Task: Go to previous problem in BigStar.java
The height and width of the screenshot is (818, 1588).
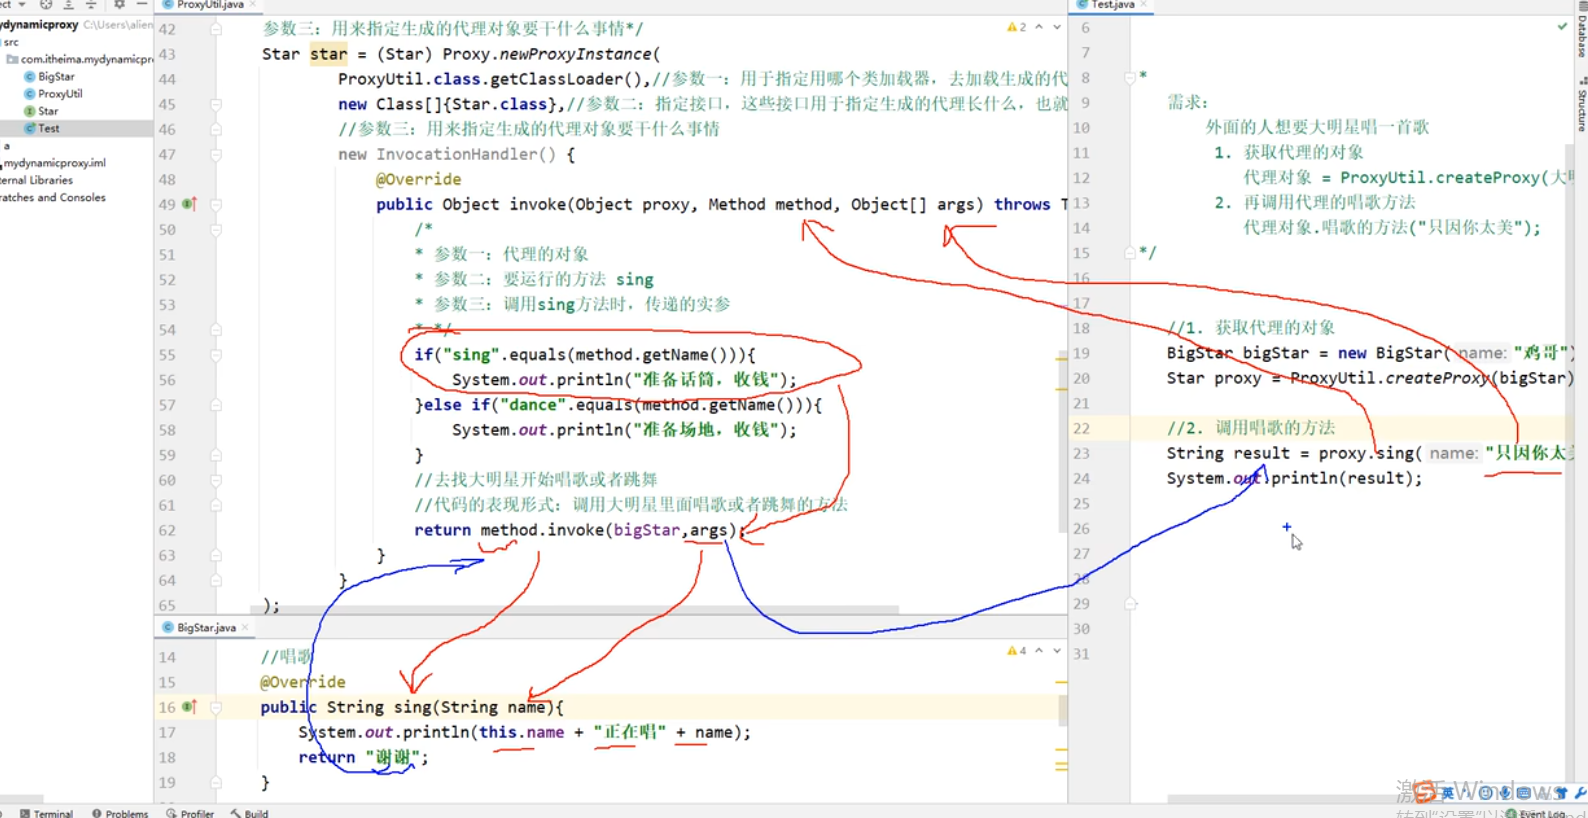Action: tap(1039, 651)
